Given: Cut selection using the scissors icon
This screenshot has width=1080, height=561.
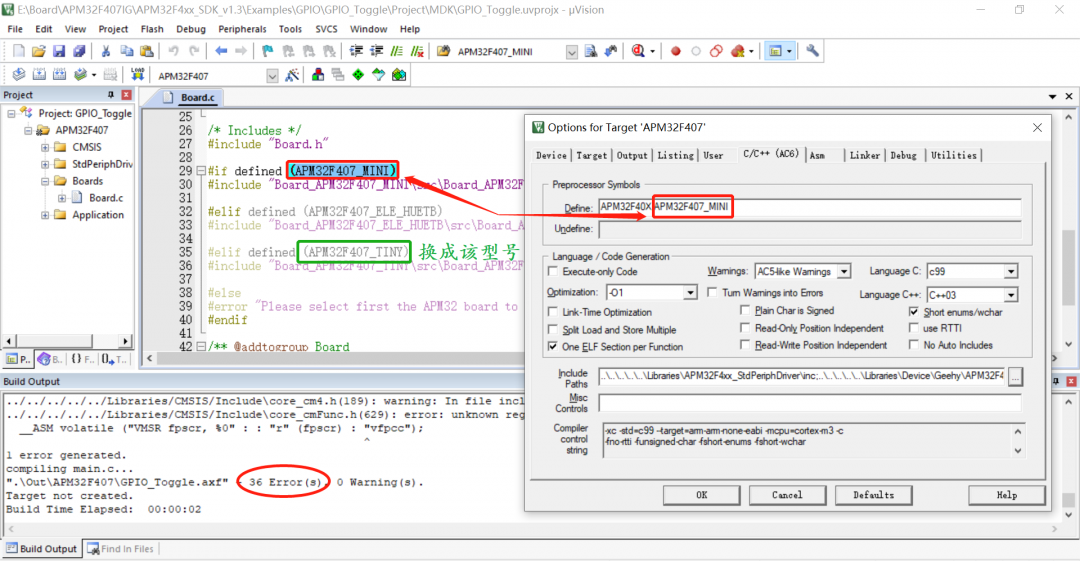Looking at the screenshot, I should pos(105,51).
